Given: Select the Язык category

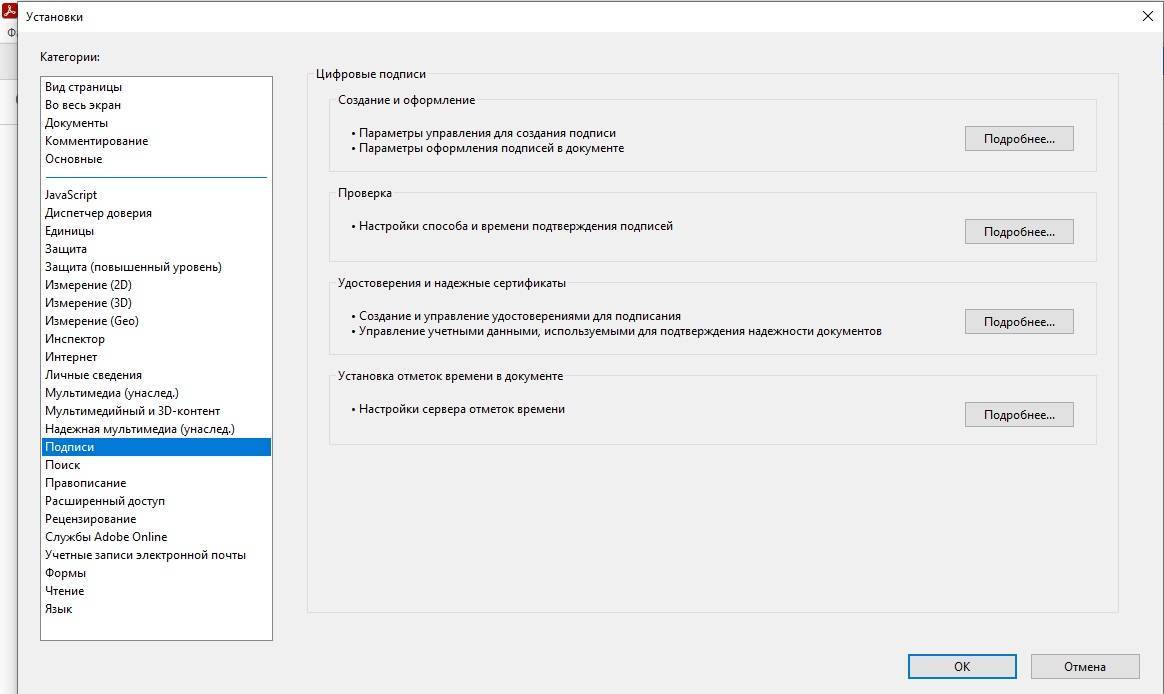Looking at the screenshot, I should click(x=58, y=609).
